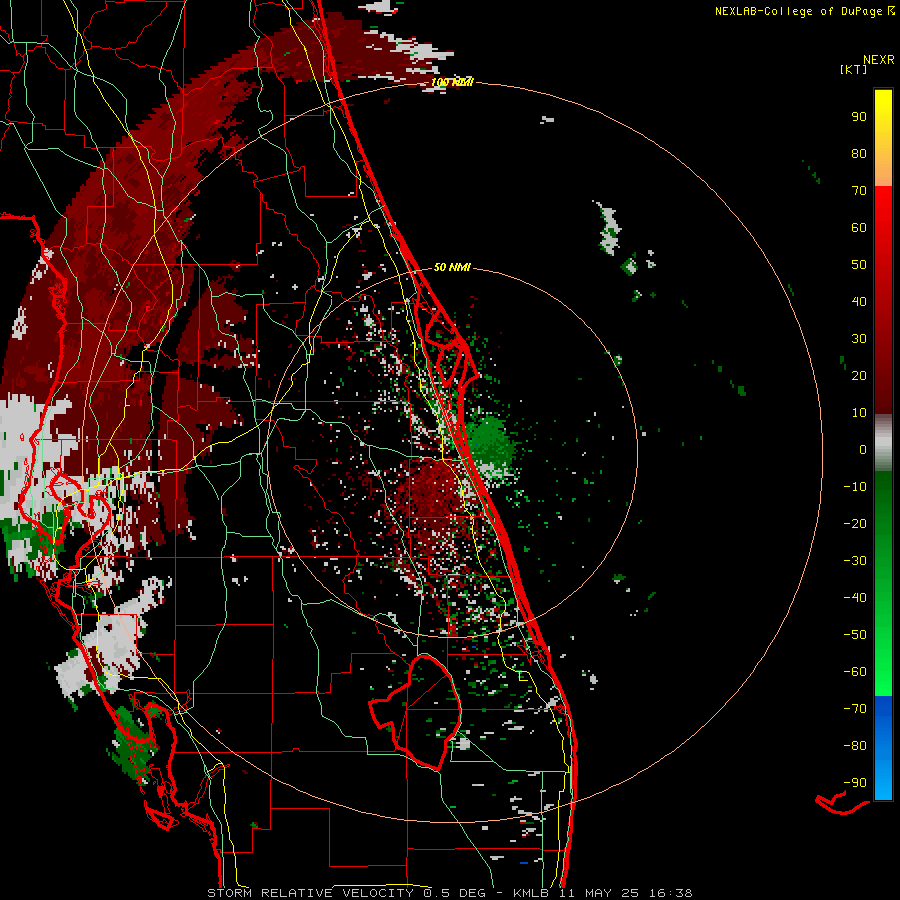Click the 11 MAY 25 date text
This screenshot has height=900, width=900.
coord(599,893)
